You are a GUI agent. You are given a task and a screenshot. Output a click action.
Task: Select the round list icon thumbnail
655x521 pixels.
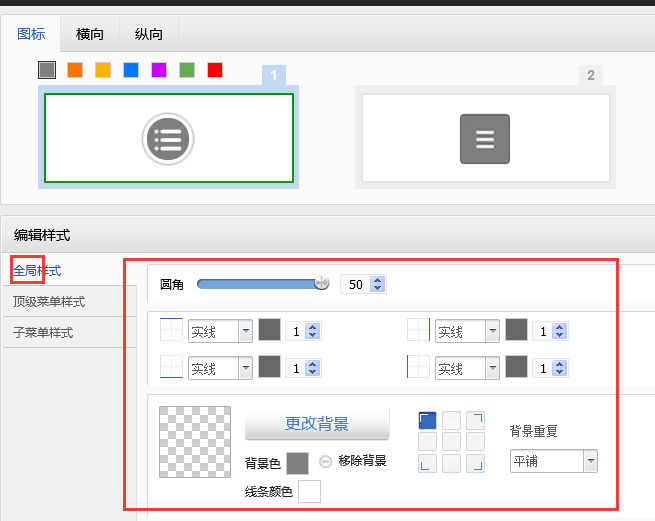pos(168,139)
